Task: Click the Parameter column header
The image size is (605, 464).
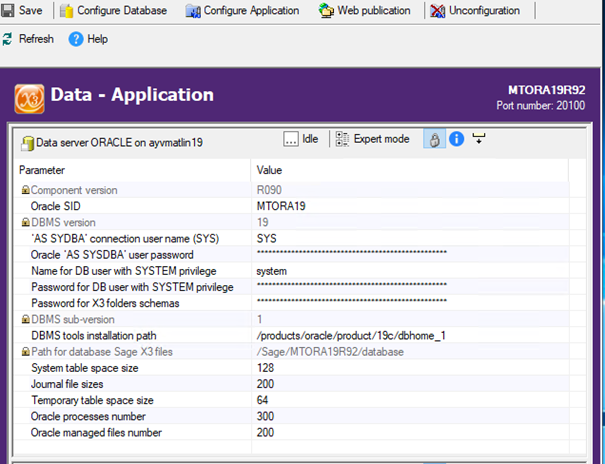Action: (130, 170)
